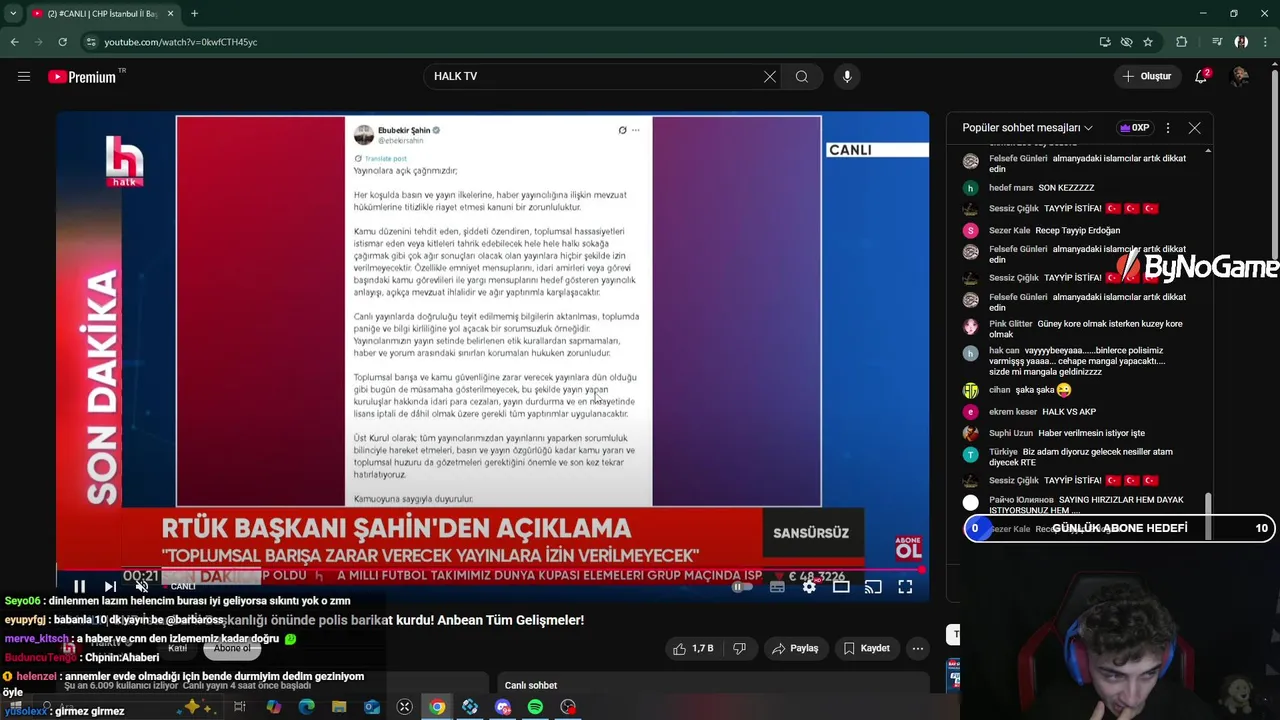Open video player settings gear
Screen dimensions: 1280x720
809,587
